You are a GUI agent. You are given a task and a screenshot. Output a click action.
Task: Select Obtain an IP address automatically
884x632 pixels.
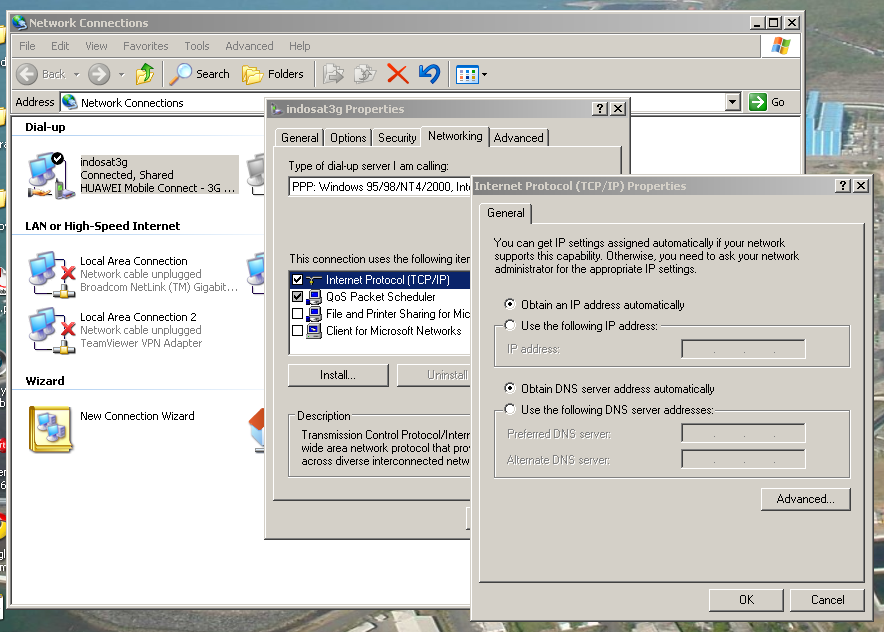tap(510, 304)
